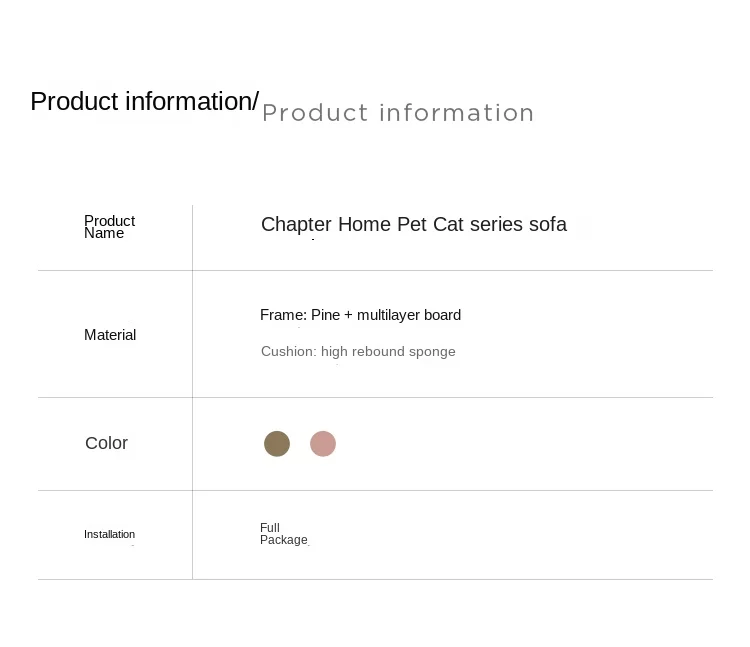The width and height of the screenshot is (750, 647).
Task: Click "Frame: Pine + multilayer board" line
Action: 360,315
